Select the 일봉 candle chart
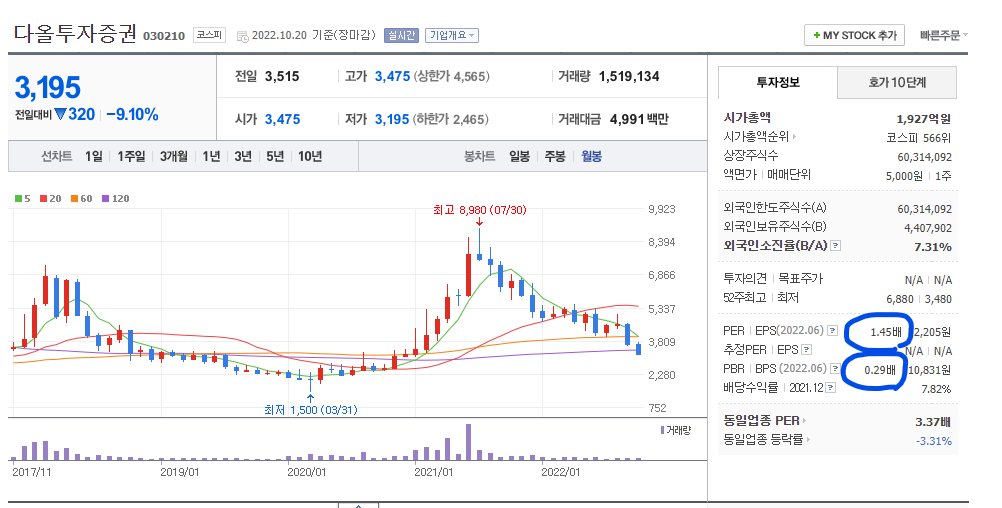Viewport: 1002px width, 508px height. click(x=520, y=157)
